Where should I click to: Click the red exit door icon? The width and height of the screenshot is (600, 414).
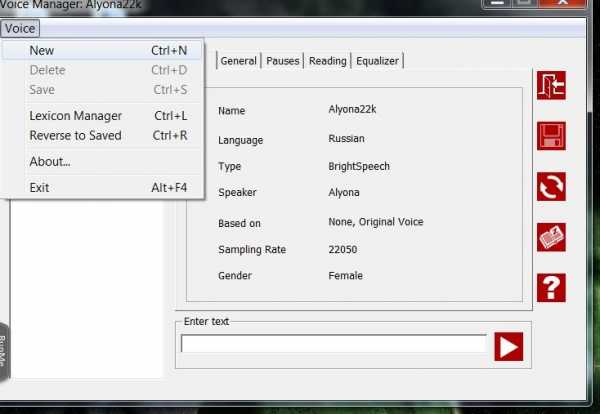click(552, 85)
